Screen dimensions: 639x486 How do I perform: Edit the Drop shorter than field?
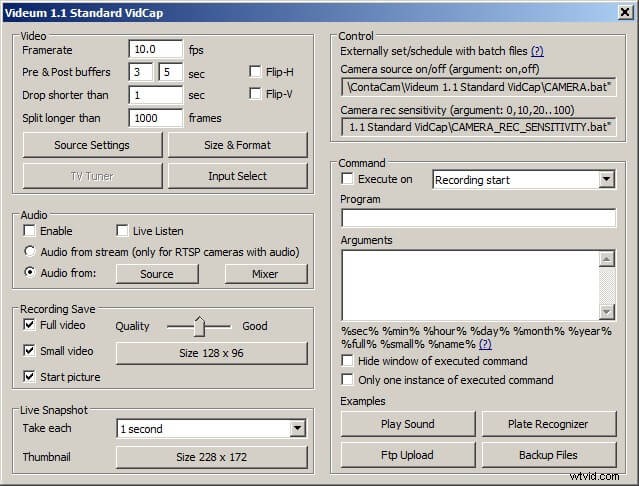155,95
